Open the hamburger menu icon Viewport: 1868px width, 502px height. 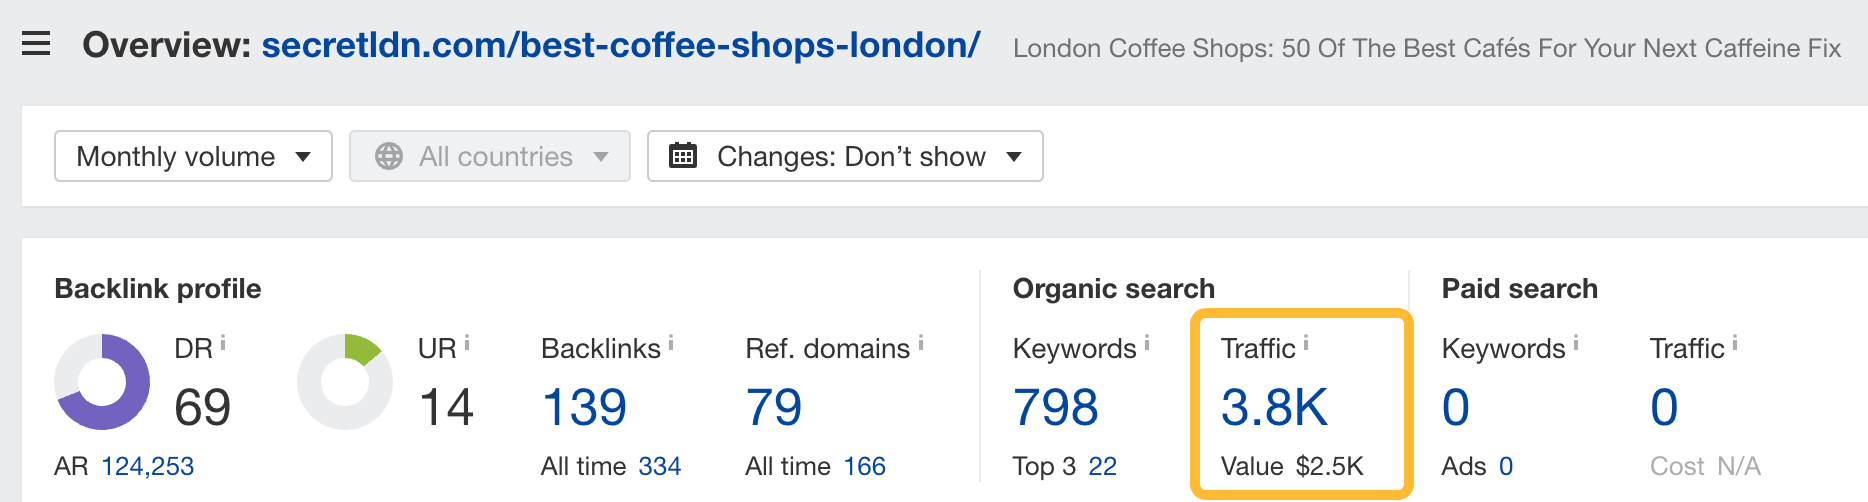point(36,44)
